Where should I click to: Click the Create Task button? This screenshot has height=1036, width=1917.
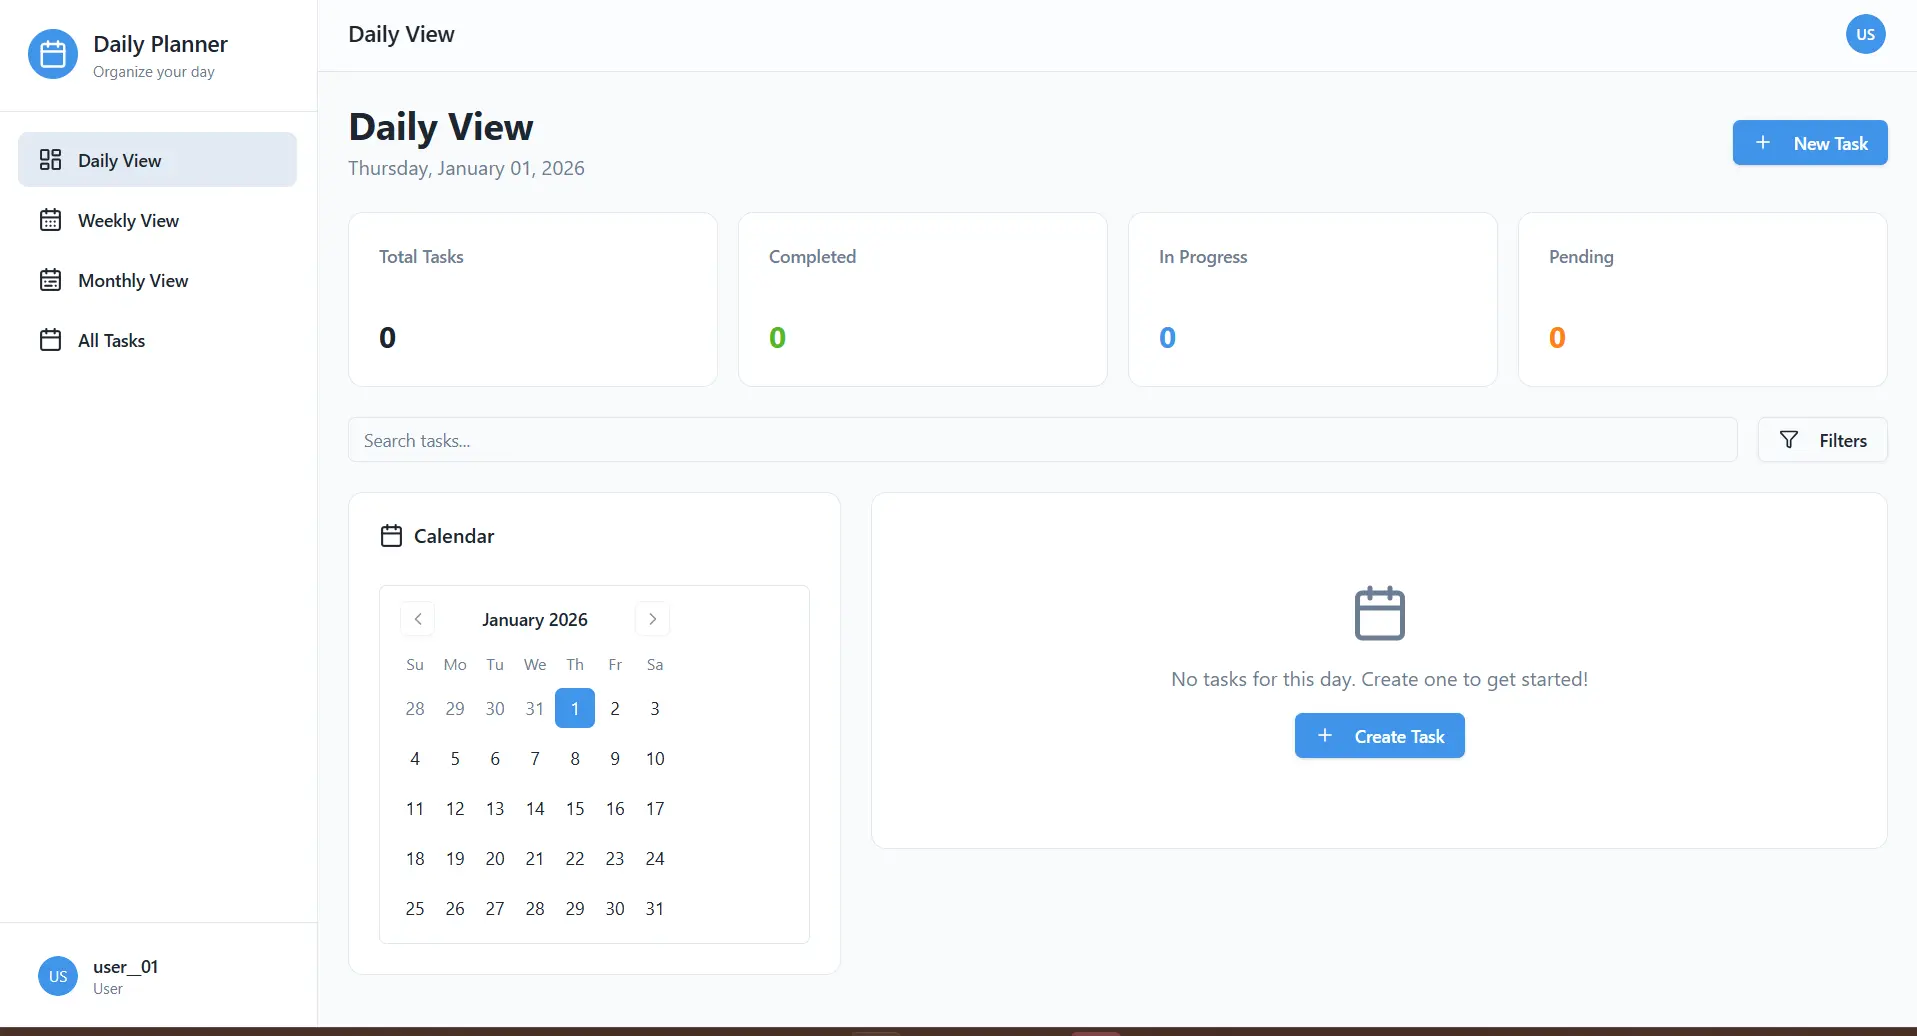tap(1378, 735)
